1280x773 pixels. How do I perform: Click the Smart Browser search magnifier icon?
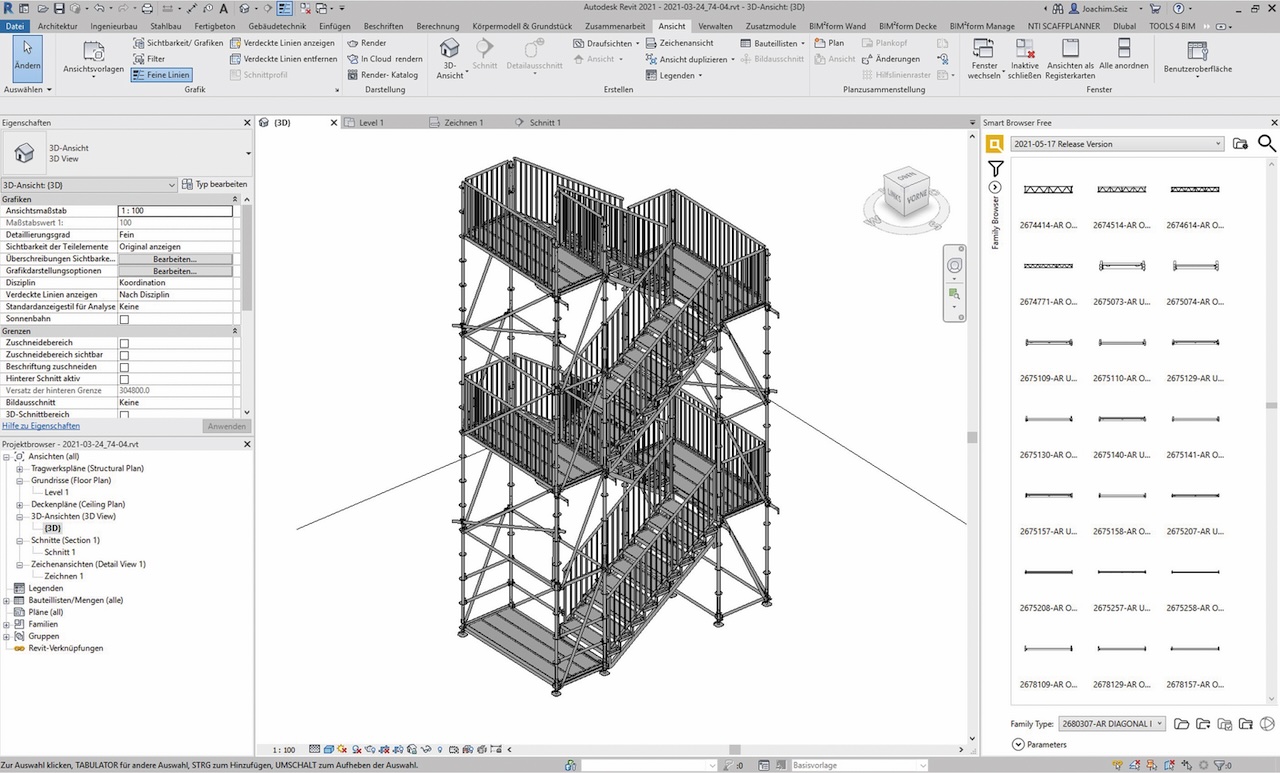(x=1266, y=144)
